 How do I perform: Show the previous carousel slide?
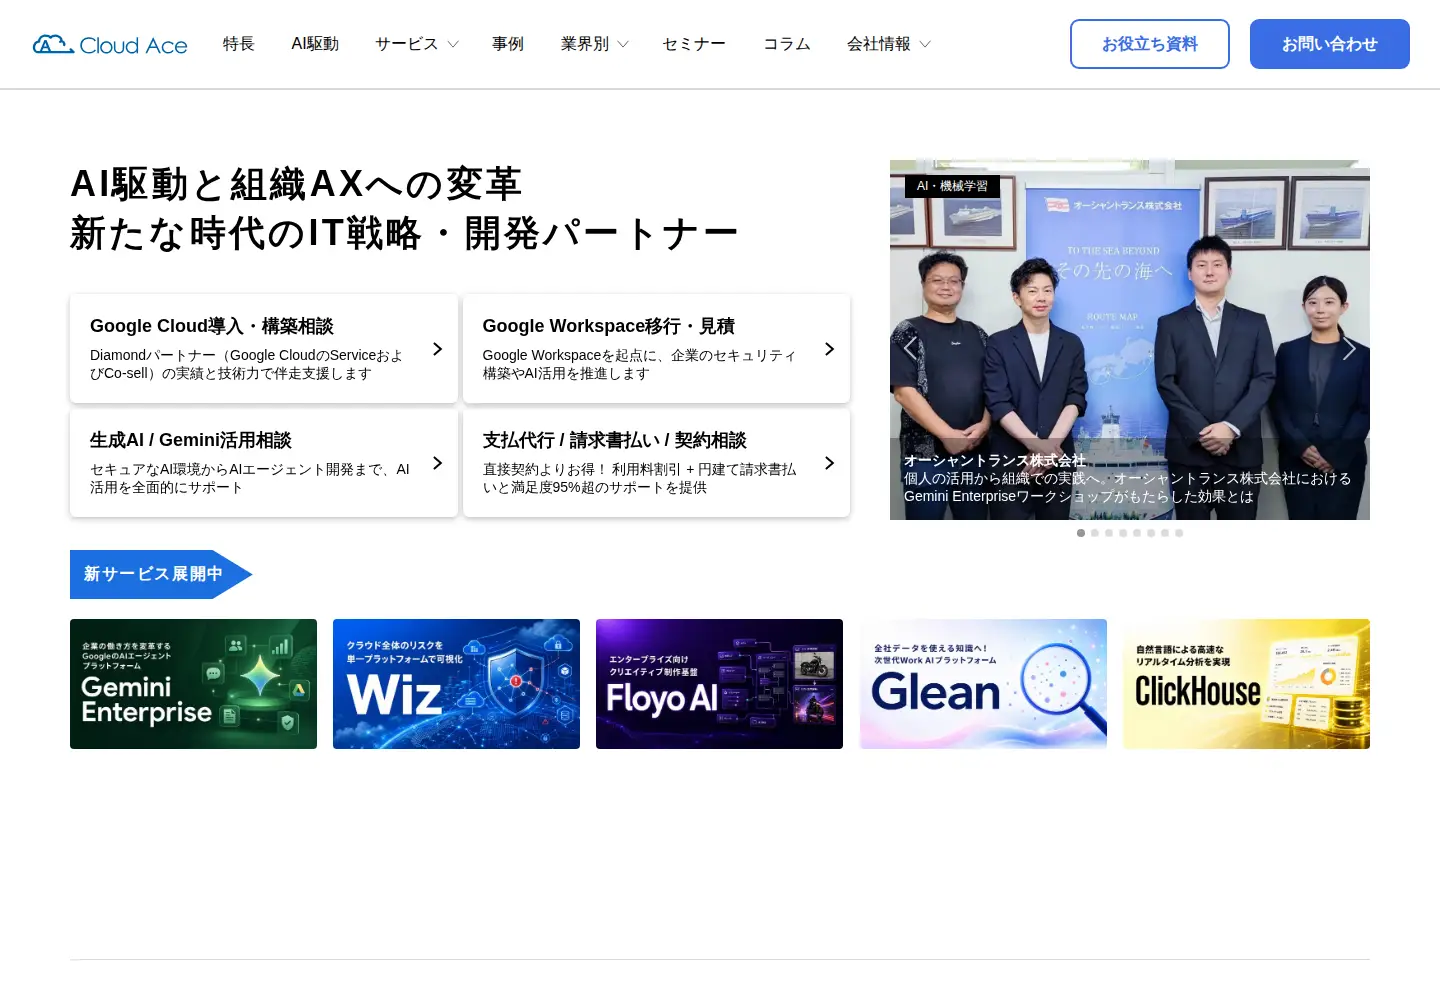point(910,348)
